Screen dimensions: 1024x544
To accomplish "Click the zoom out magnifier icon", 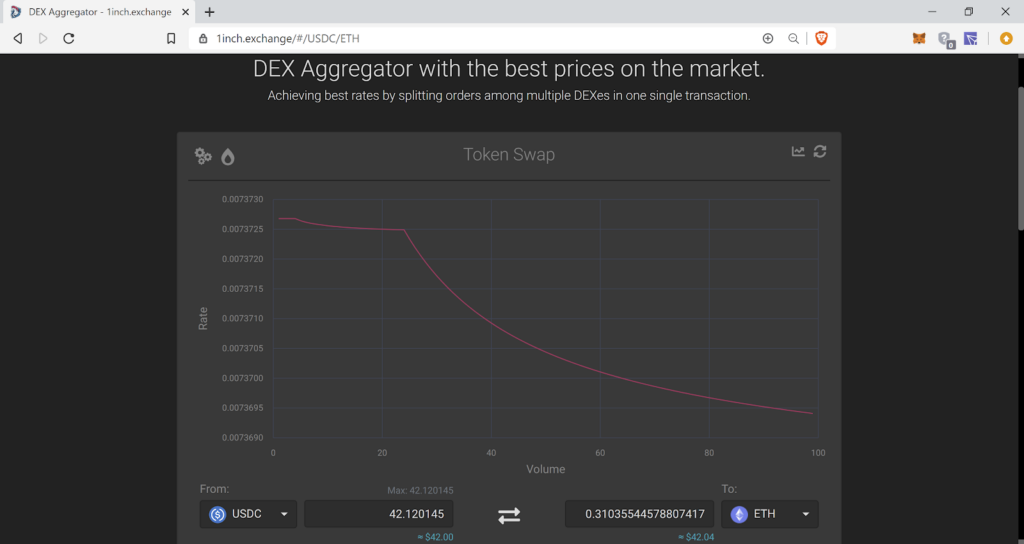I will click(793, 38).
